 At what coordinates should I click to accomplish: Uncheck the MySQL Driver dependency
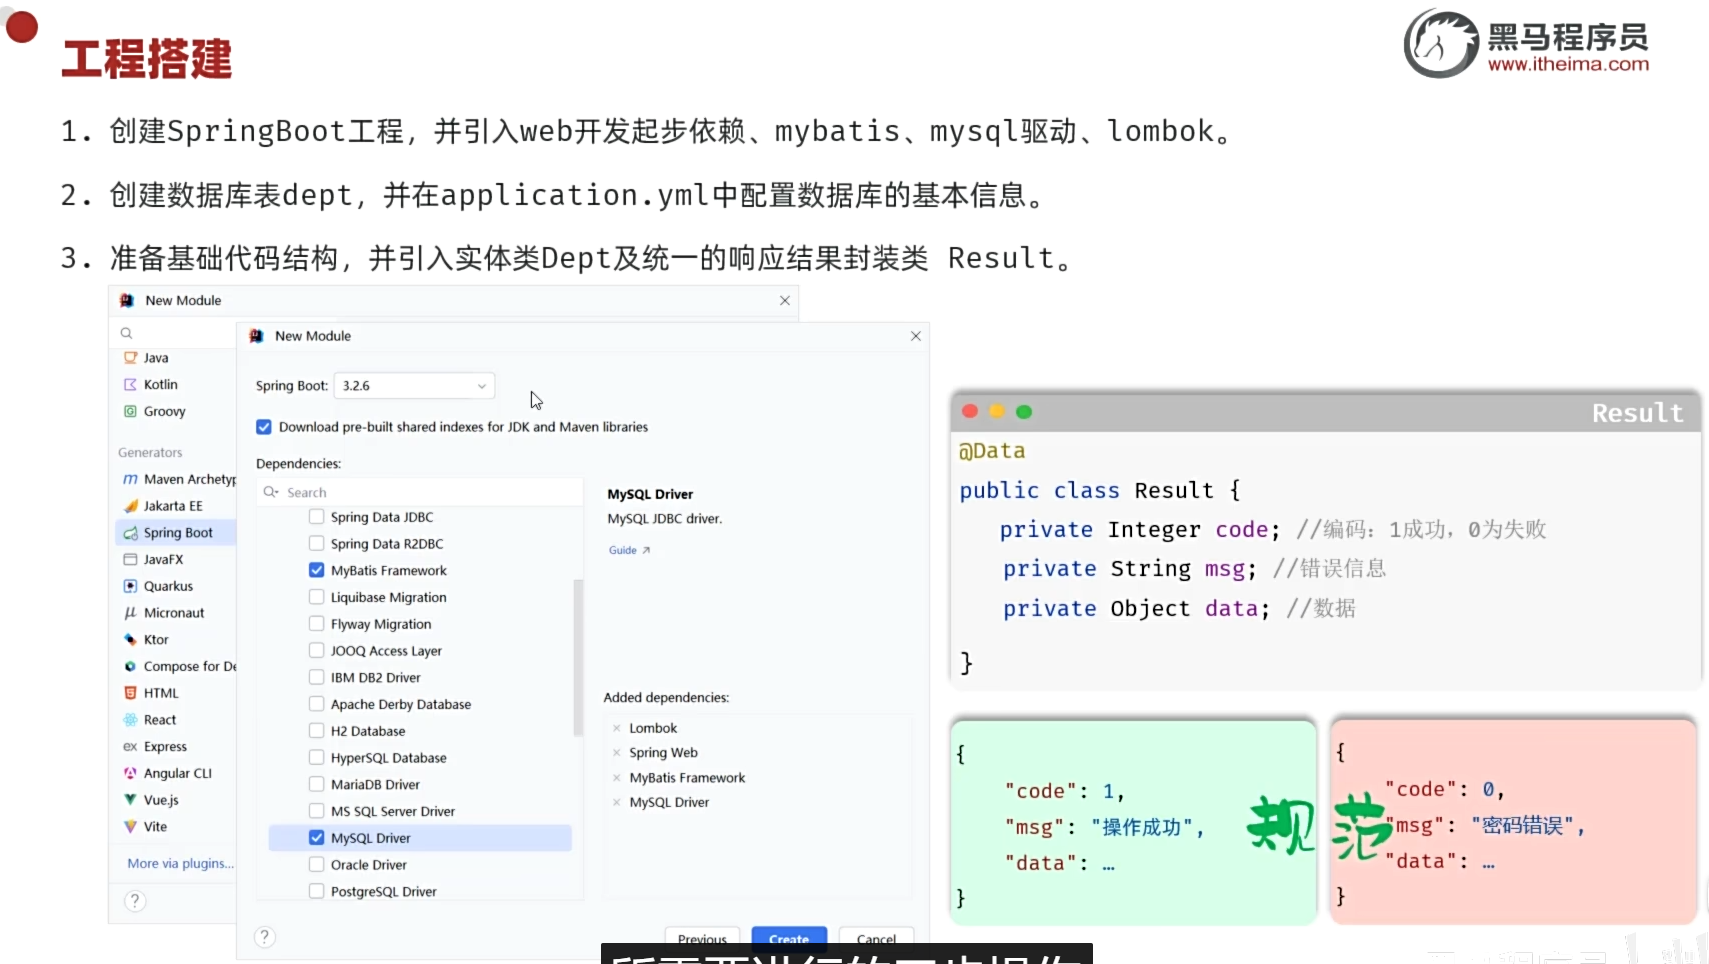pos(316,838)
